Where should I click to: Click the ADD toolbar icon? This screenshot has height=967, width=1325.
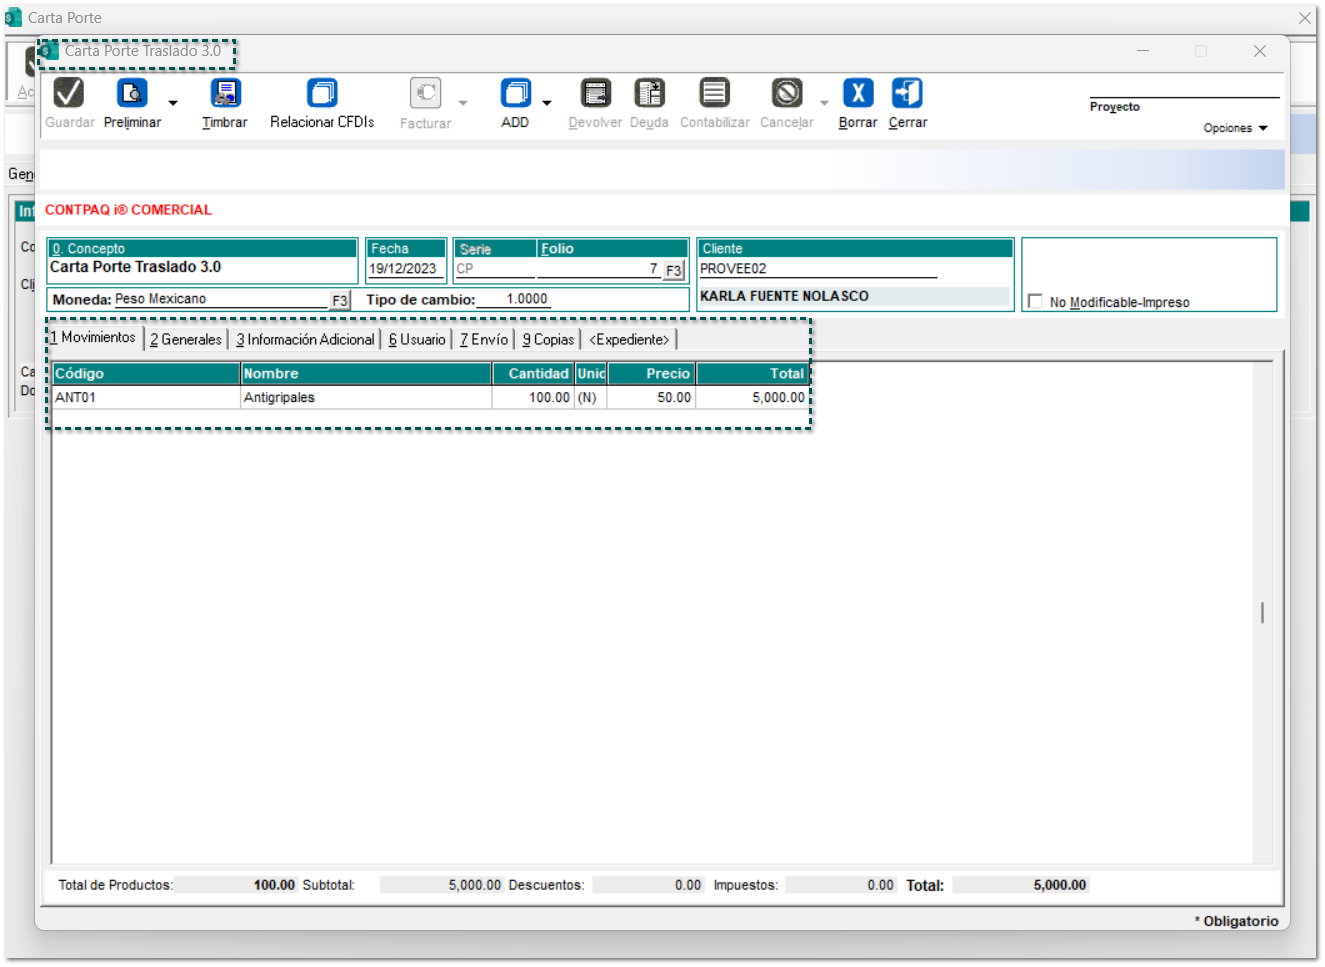point(515,94)
